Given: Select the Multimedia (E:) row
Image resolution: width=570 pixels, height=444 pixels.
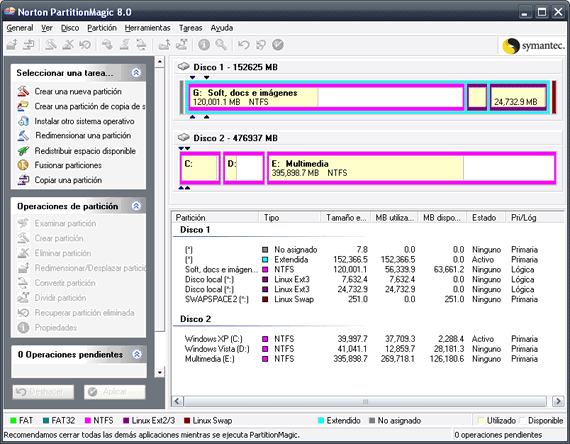Looking at the screenshot, I should 361,359.
